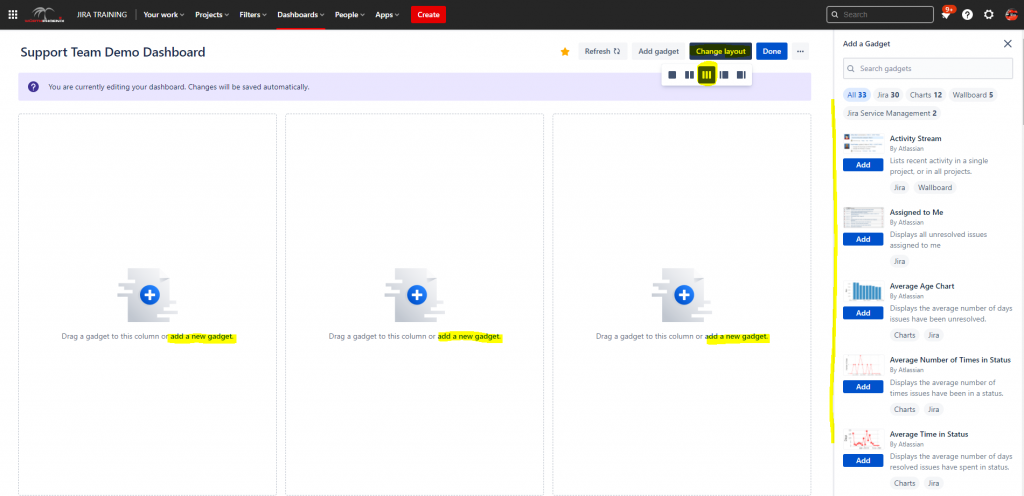Image resolution: width=1024 pixels, height=496 pixels.
Task: Click the red Create button
Action: (428, 14)
